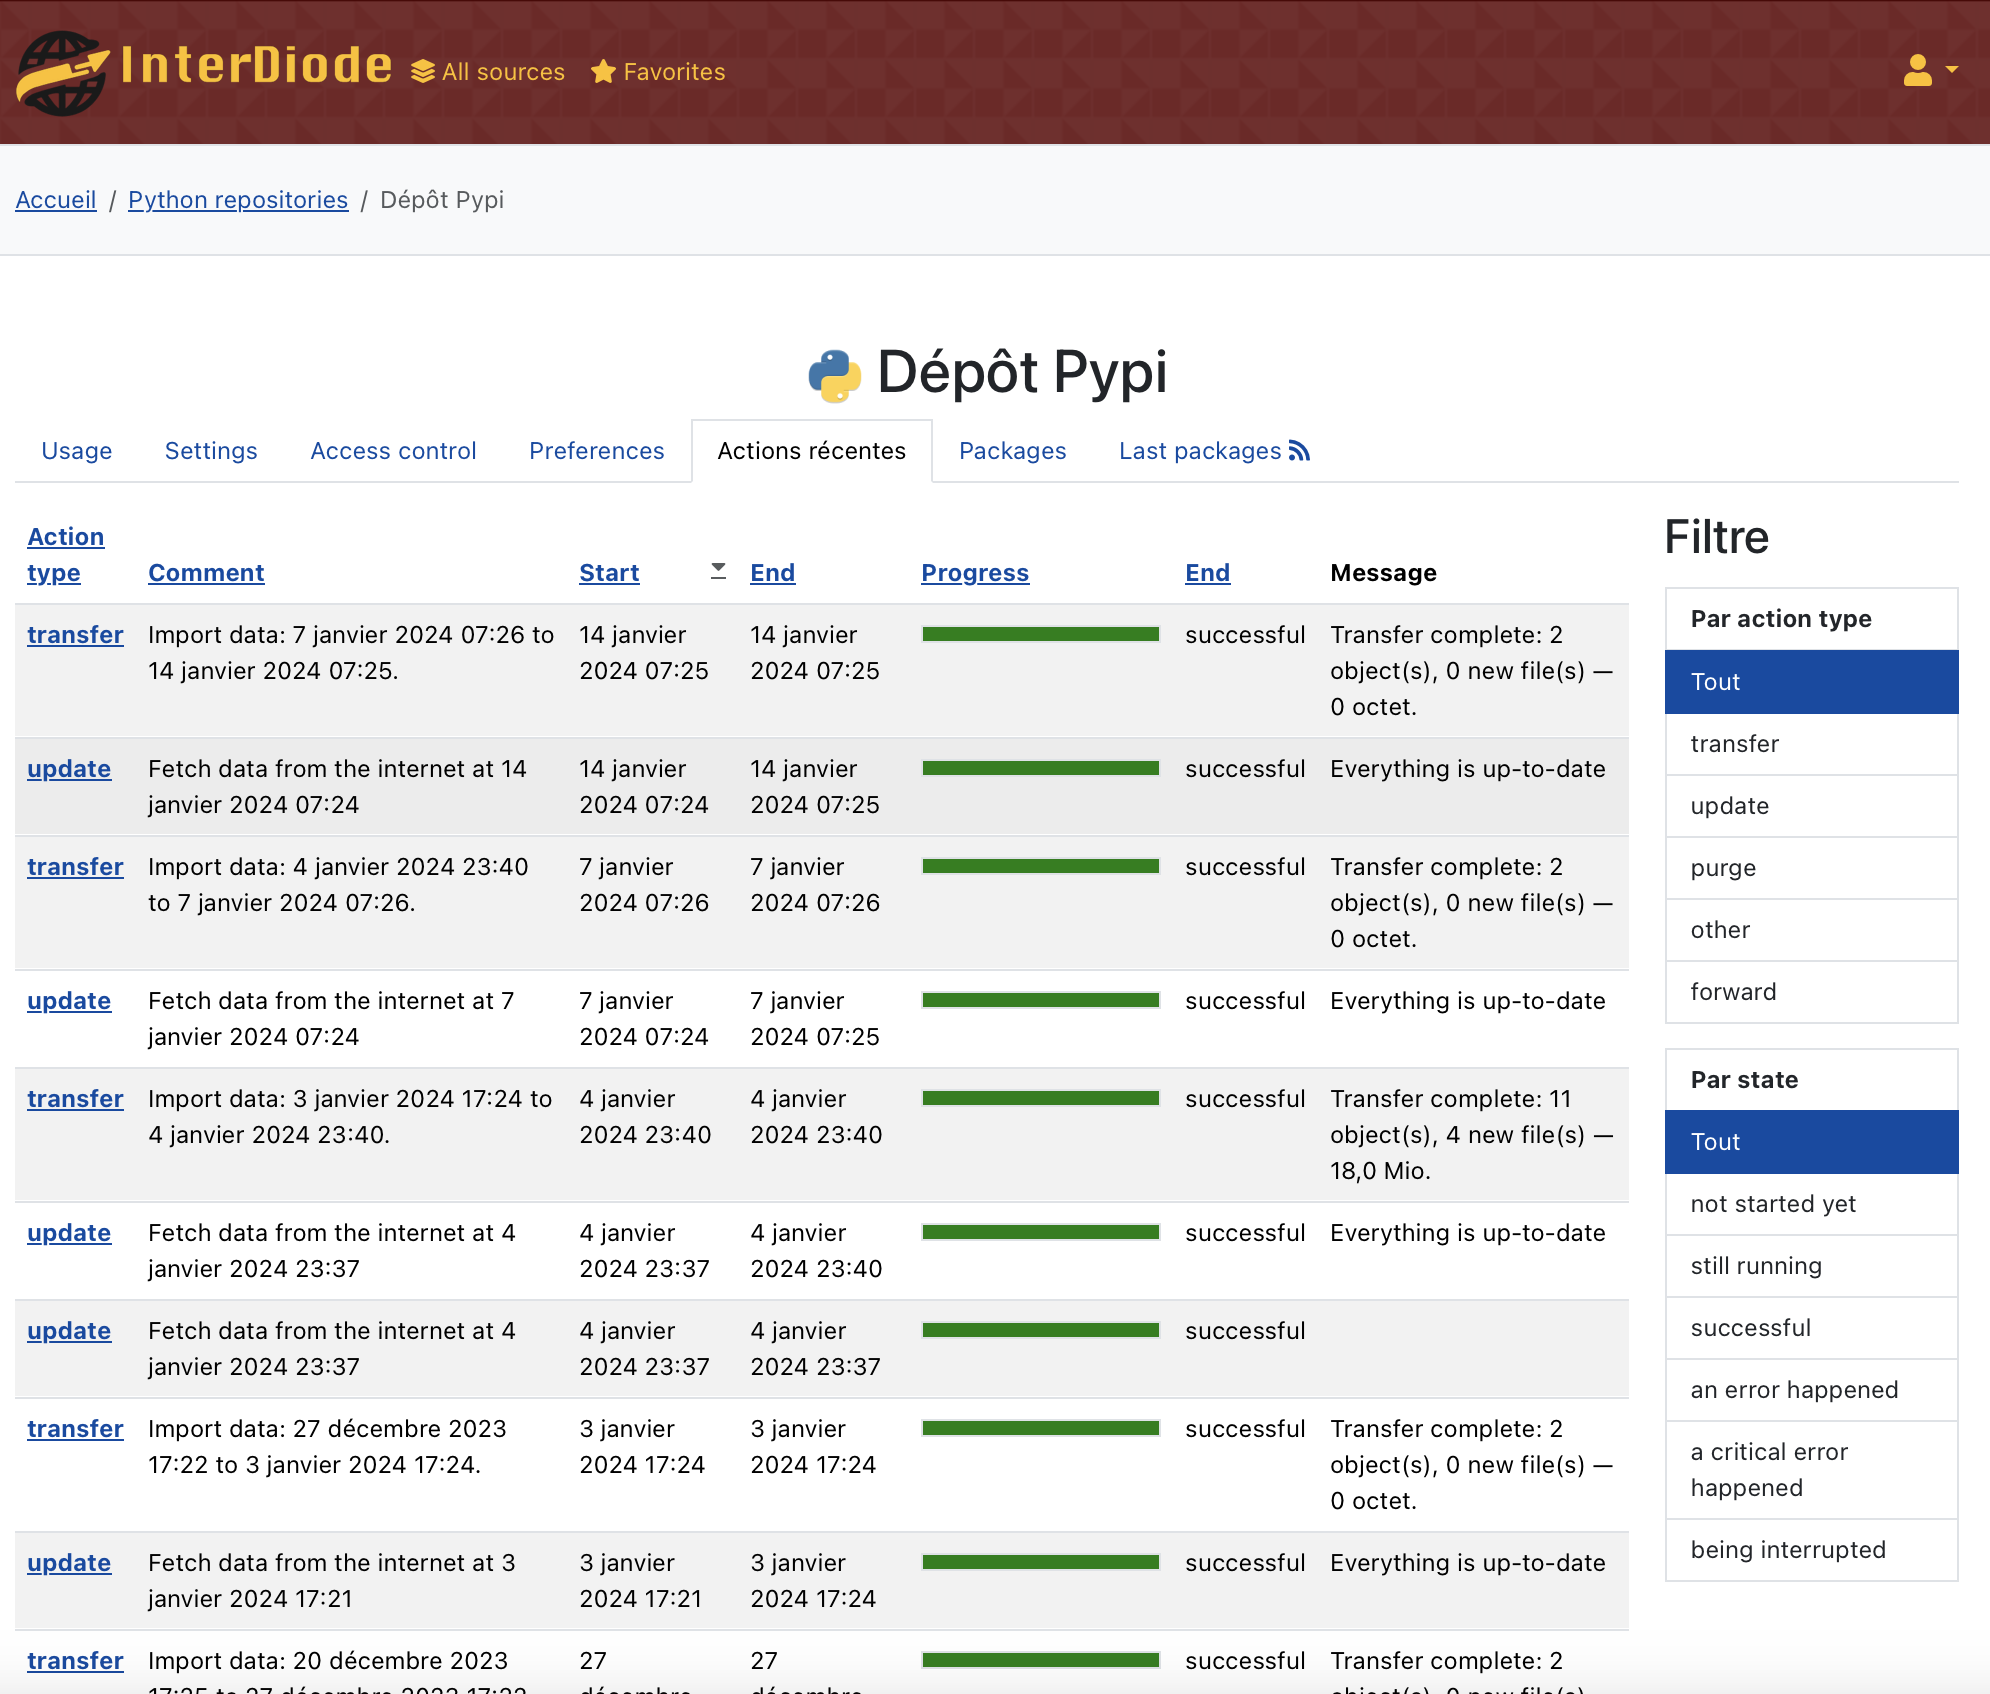The height and width of the screenshot is (1694, 1990).
Task: Sort by Comment column header
Action: click(206, 573)
